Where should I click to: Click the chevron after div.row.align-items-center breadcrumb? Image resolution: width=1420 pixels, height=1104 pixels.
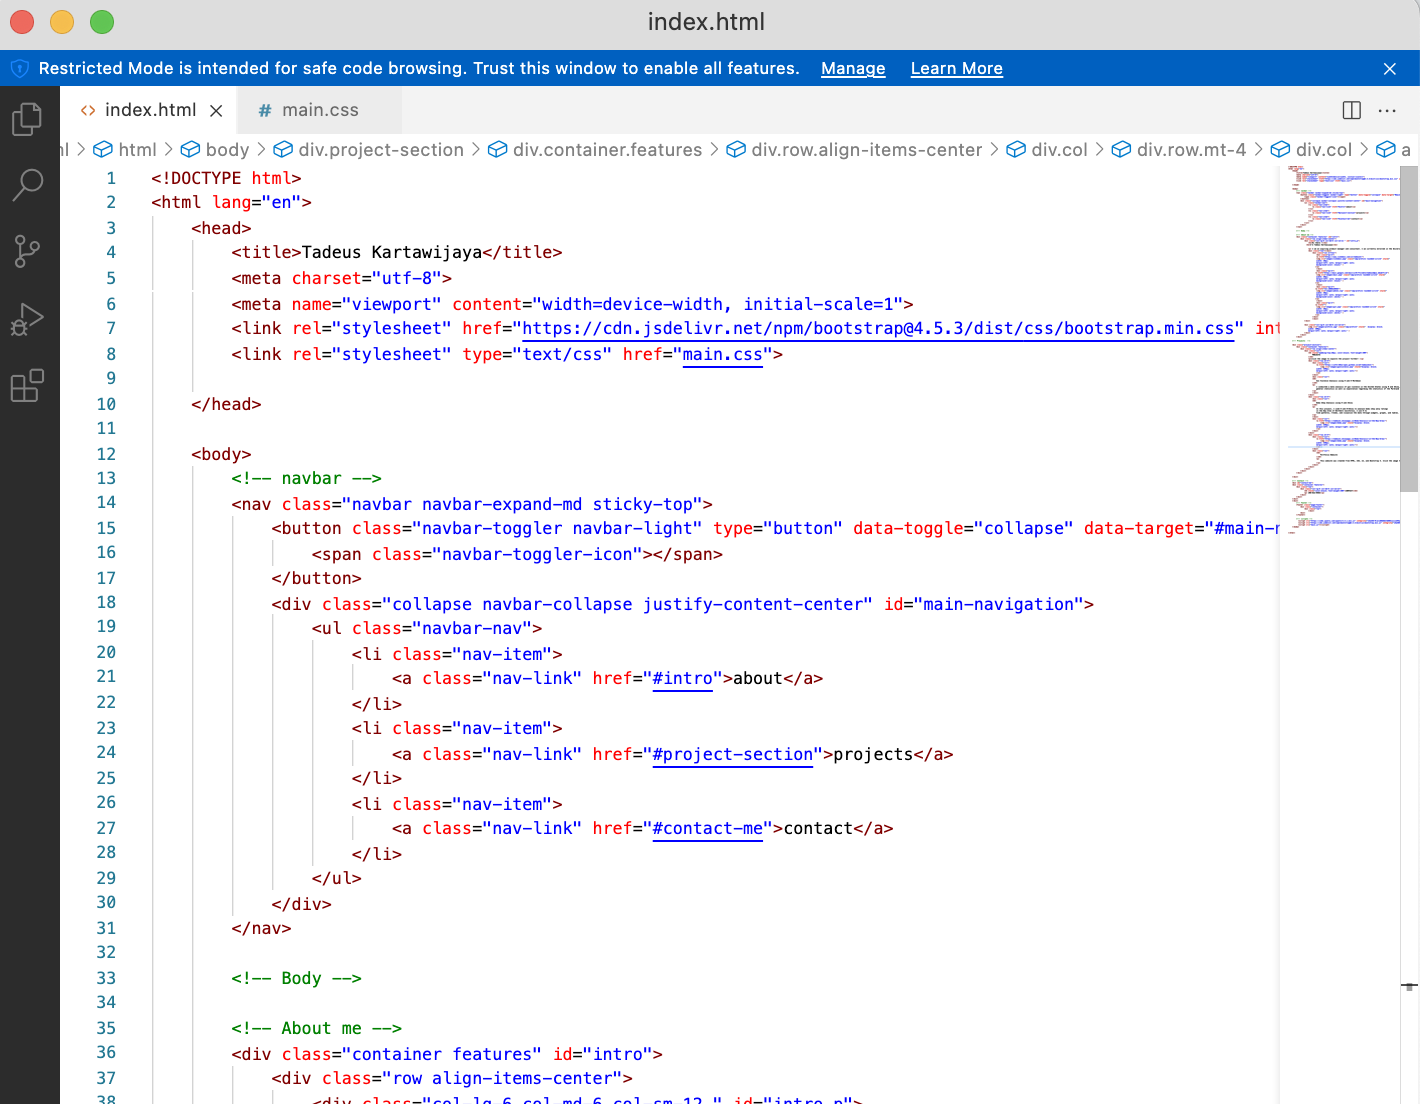995,149
